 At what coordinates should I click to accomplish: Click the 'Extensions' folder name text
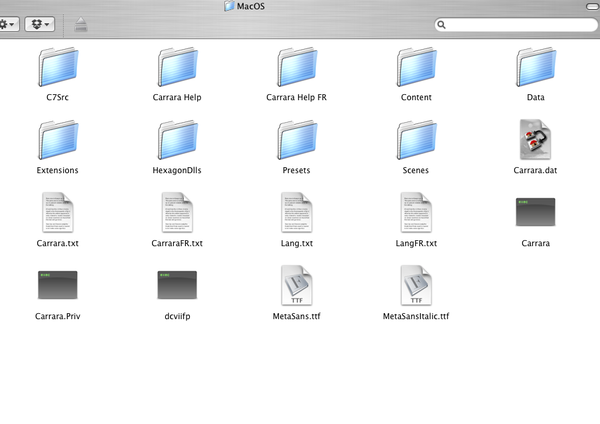(57, 170)
